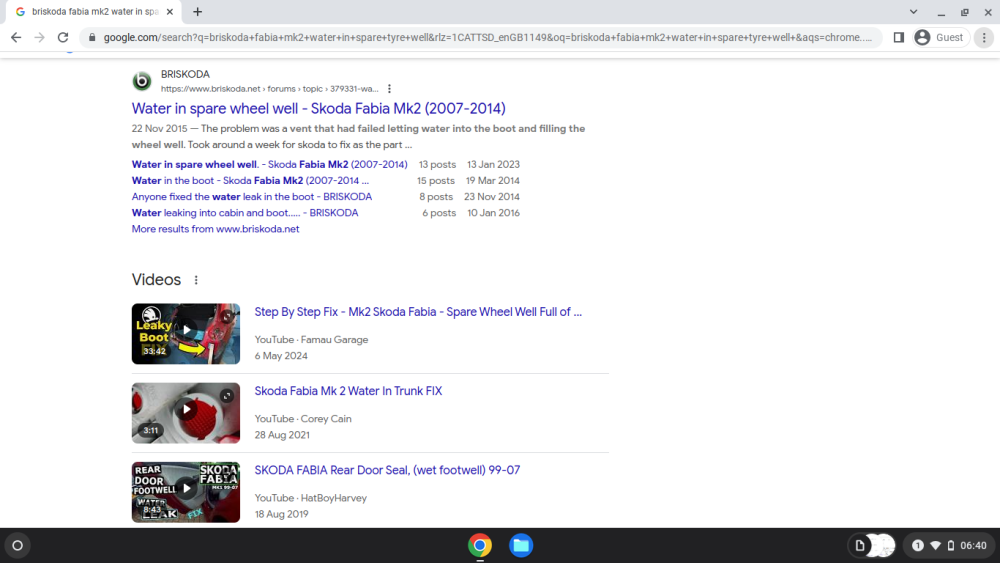Play the 3:11 Water In Trunk thumbnail
The height and width of the screenshot is (563, 1000).
coord(186,413)
